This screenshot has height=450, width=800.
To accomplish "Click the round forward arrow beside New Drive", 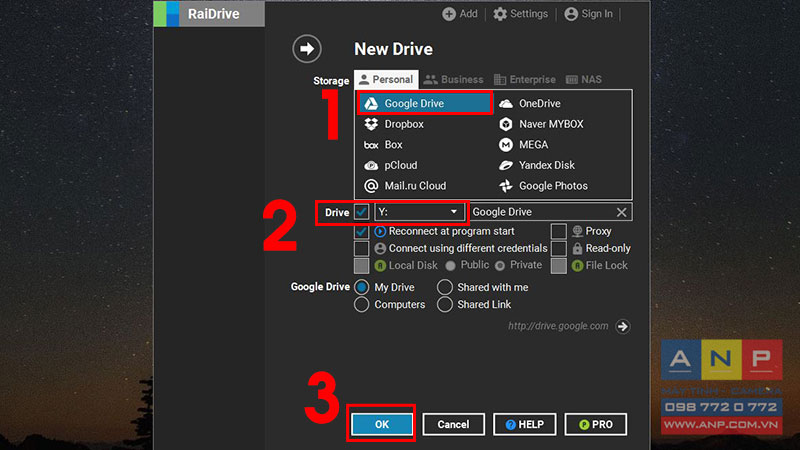I will [x=307, y=49].
